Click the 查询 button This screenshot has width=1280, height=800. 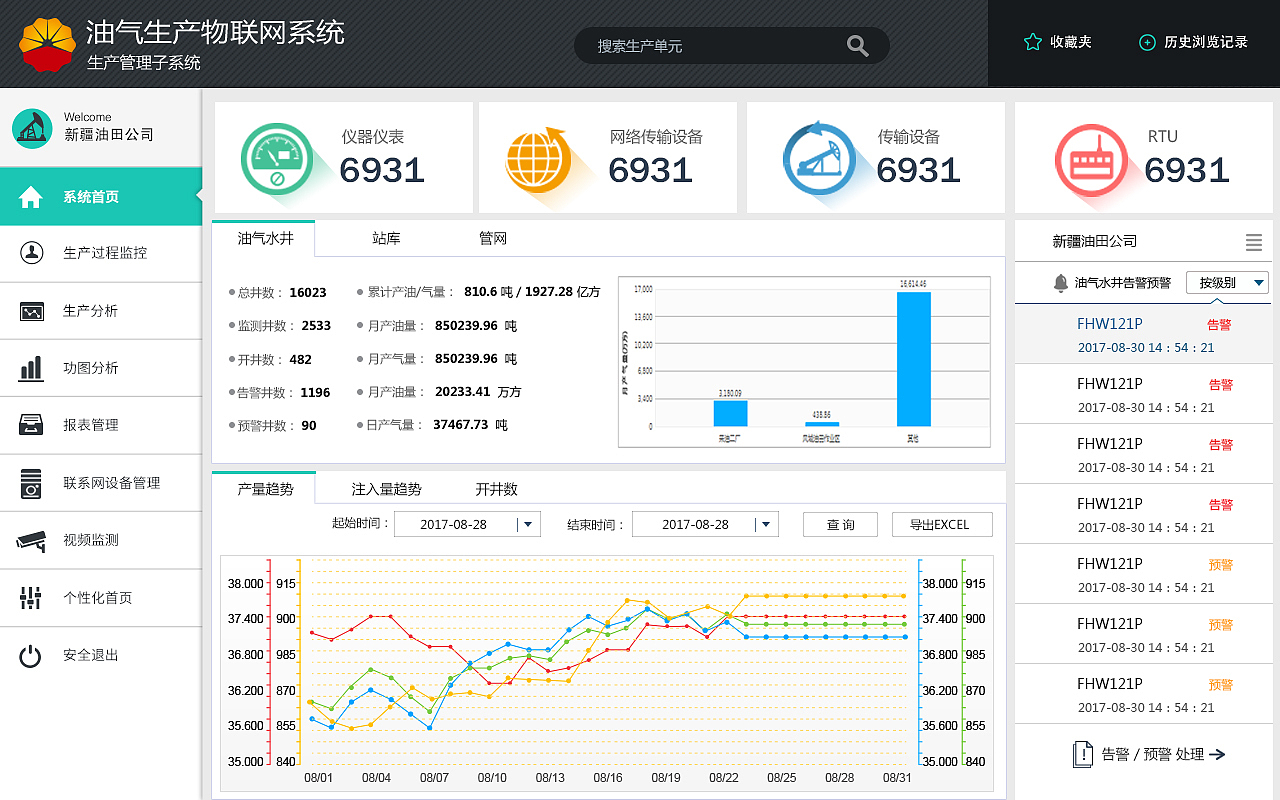click(x=840, y=523)
